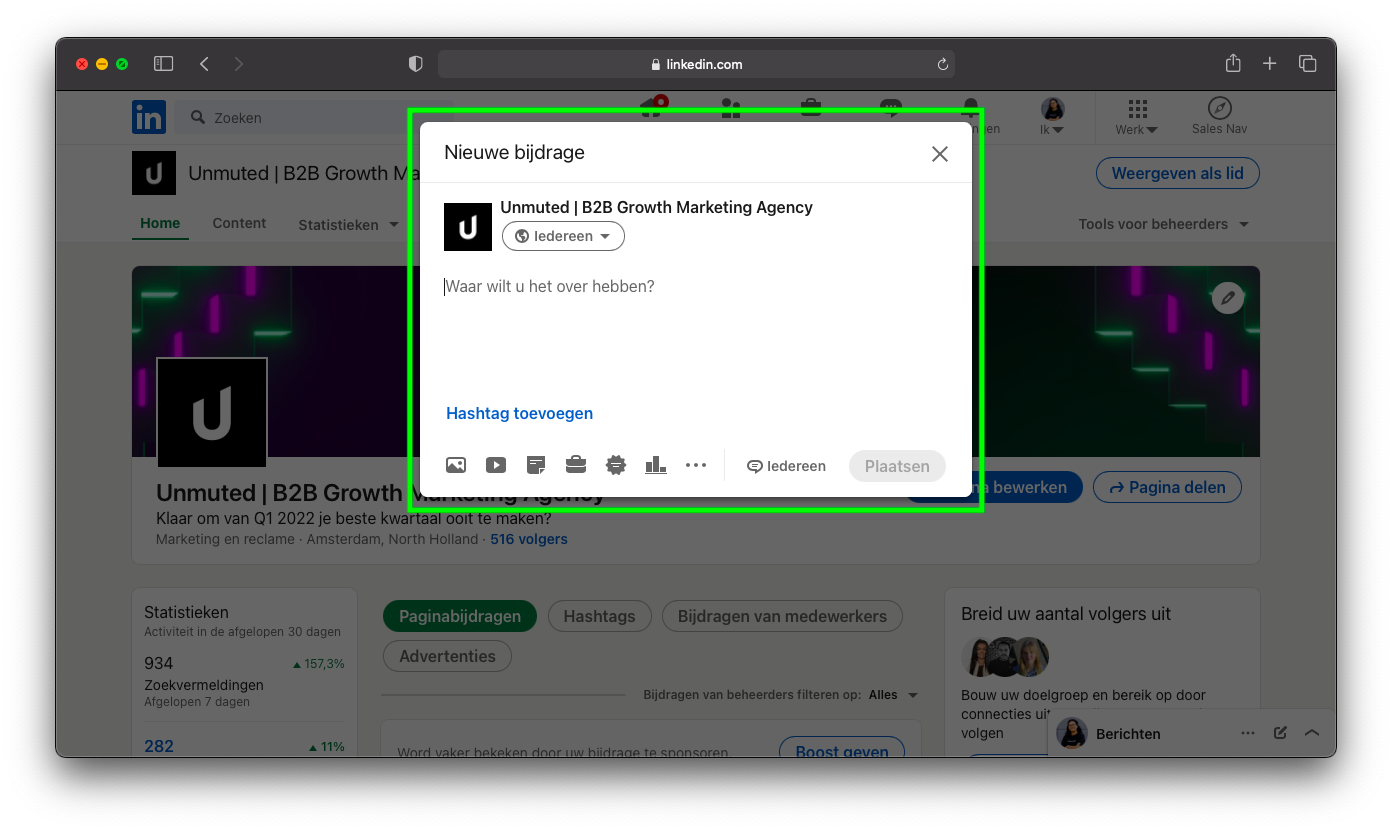Click the 516 volgers link
Screen dimensions: 1392x831
(529, 539)
